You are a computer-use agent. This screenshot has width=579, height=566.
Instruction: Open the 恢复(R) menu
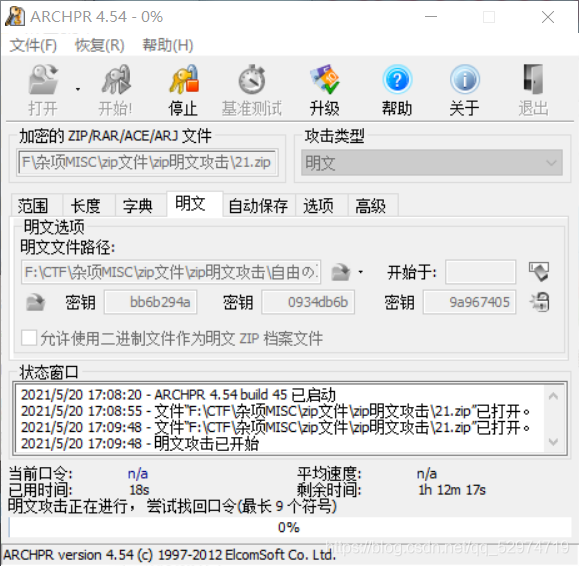coord(100,45)
